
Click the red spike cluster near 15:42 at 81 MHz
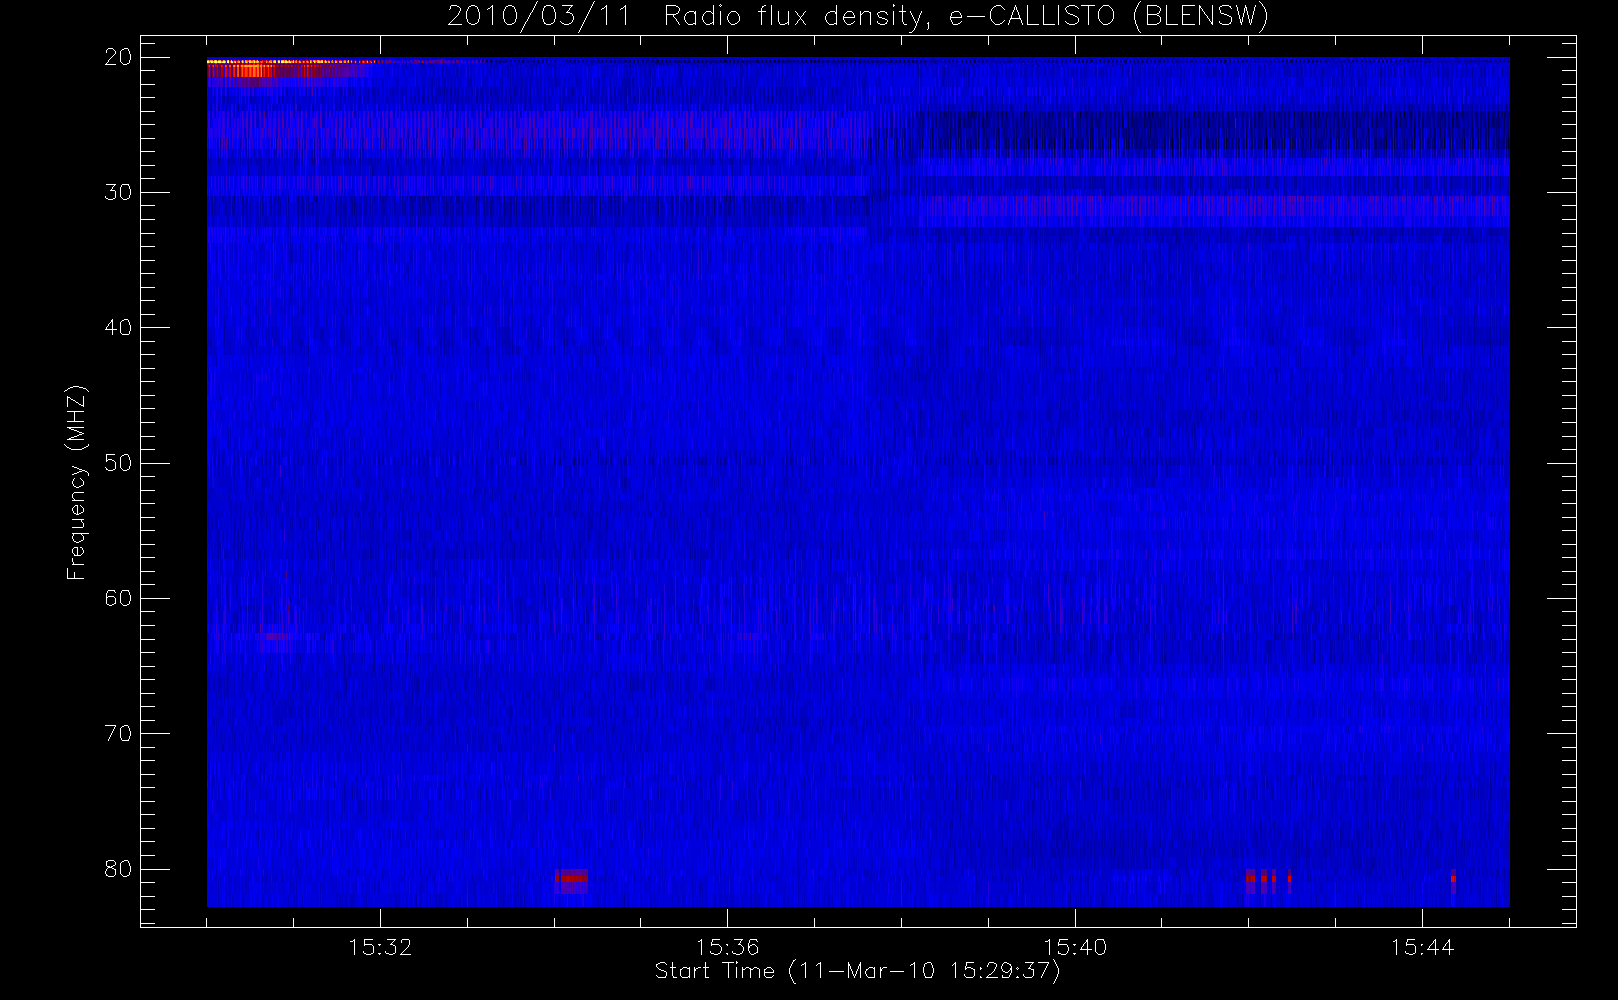[x=1268, y=881]
